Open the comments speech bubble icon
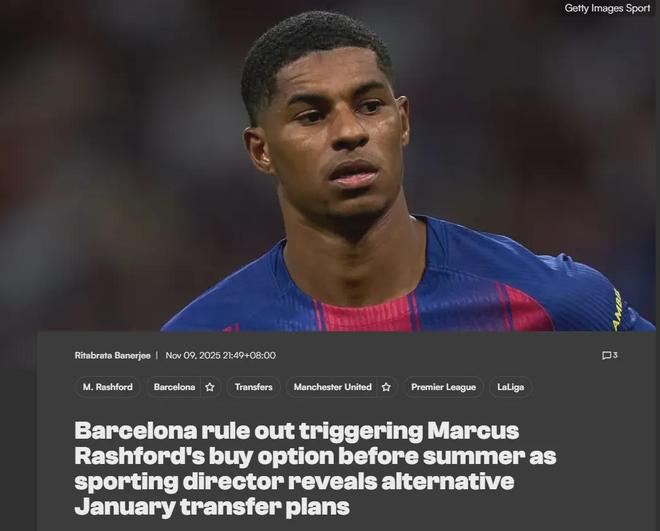Image resolution: width=660 pixels, height=531 pixels. coord(606,356)
